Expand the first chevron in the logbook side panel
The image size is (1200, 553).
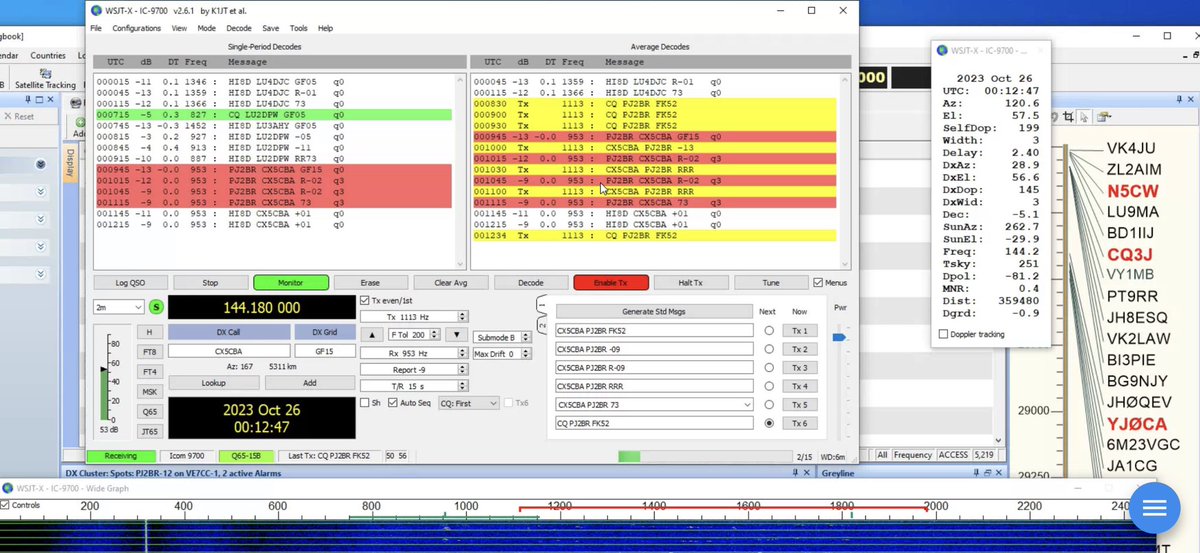click(x=41, y=164)
